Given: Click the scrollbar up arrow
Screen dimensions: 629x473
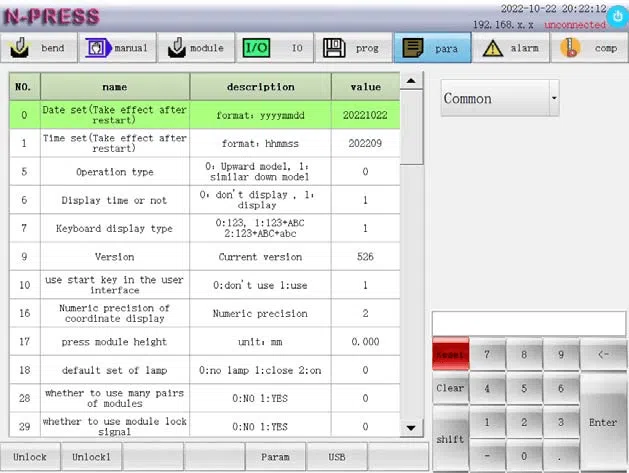Looking at the screenshot, I should [x=411, y=81].
